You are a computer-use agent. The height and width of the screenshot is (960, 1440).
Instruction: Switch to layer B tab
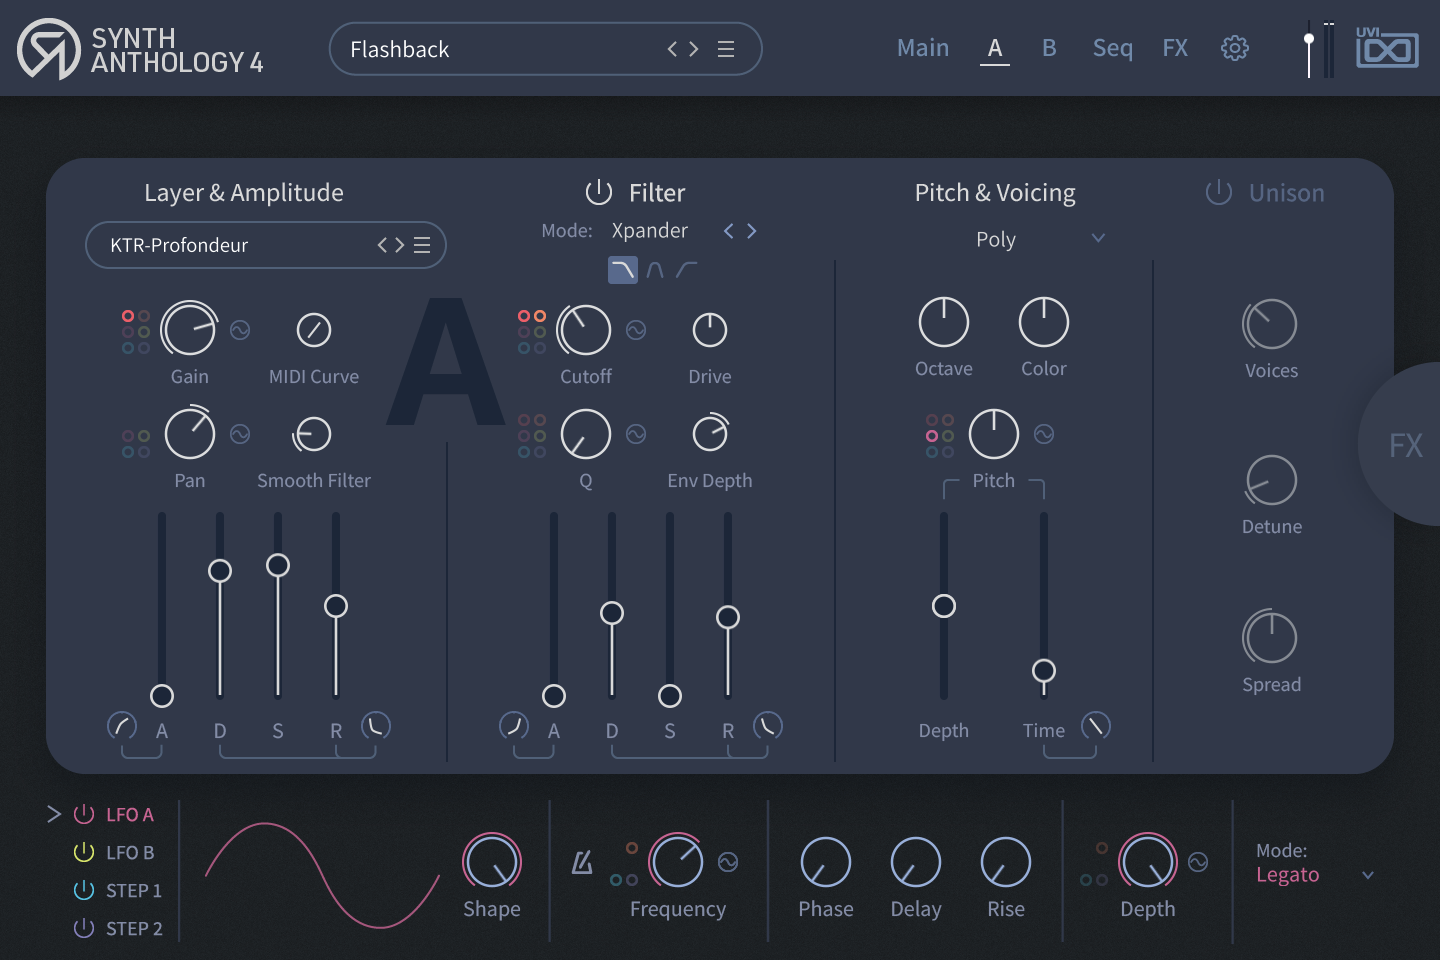pyautogui.click(x=1049, y=47)
